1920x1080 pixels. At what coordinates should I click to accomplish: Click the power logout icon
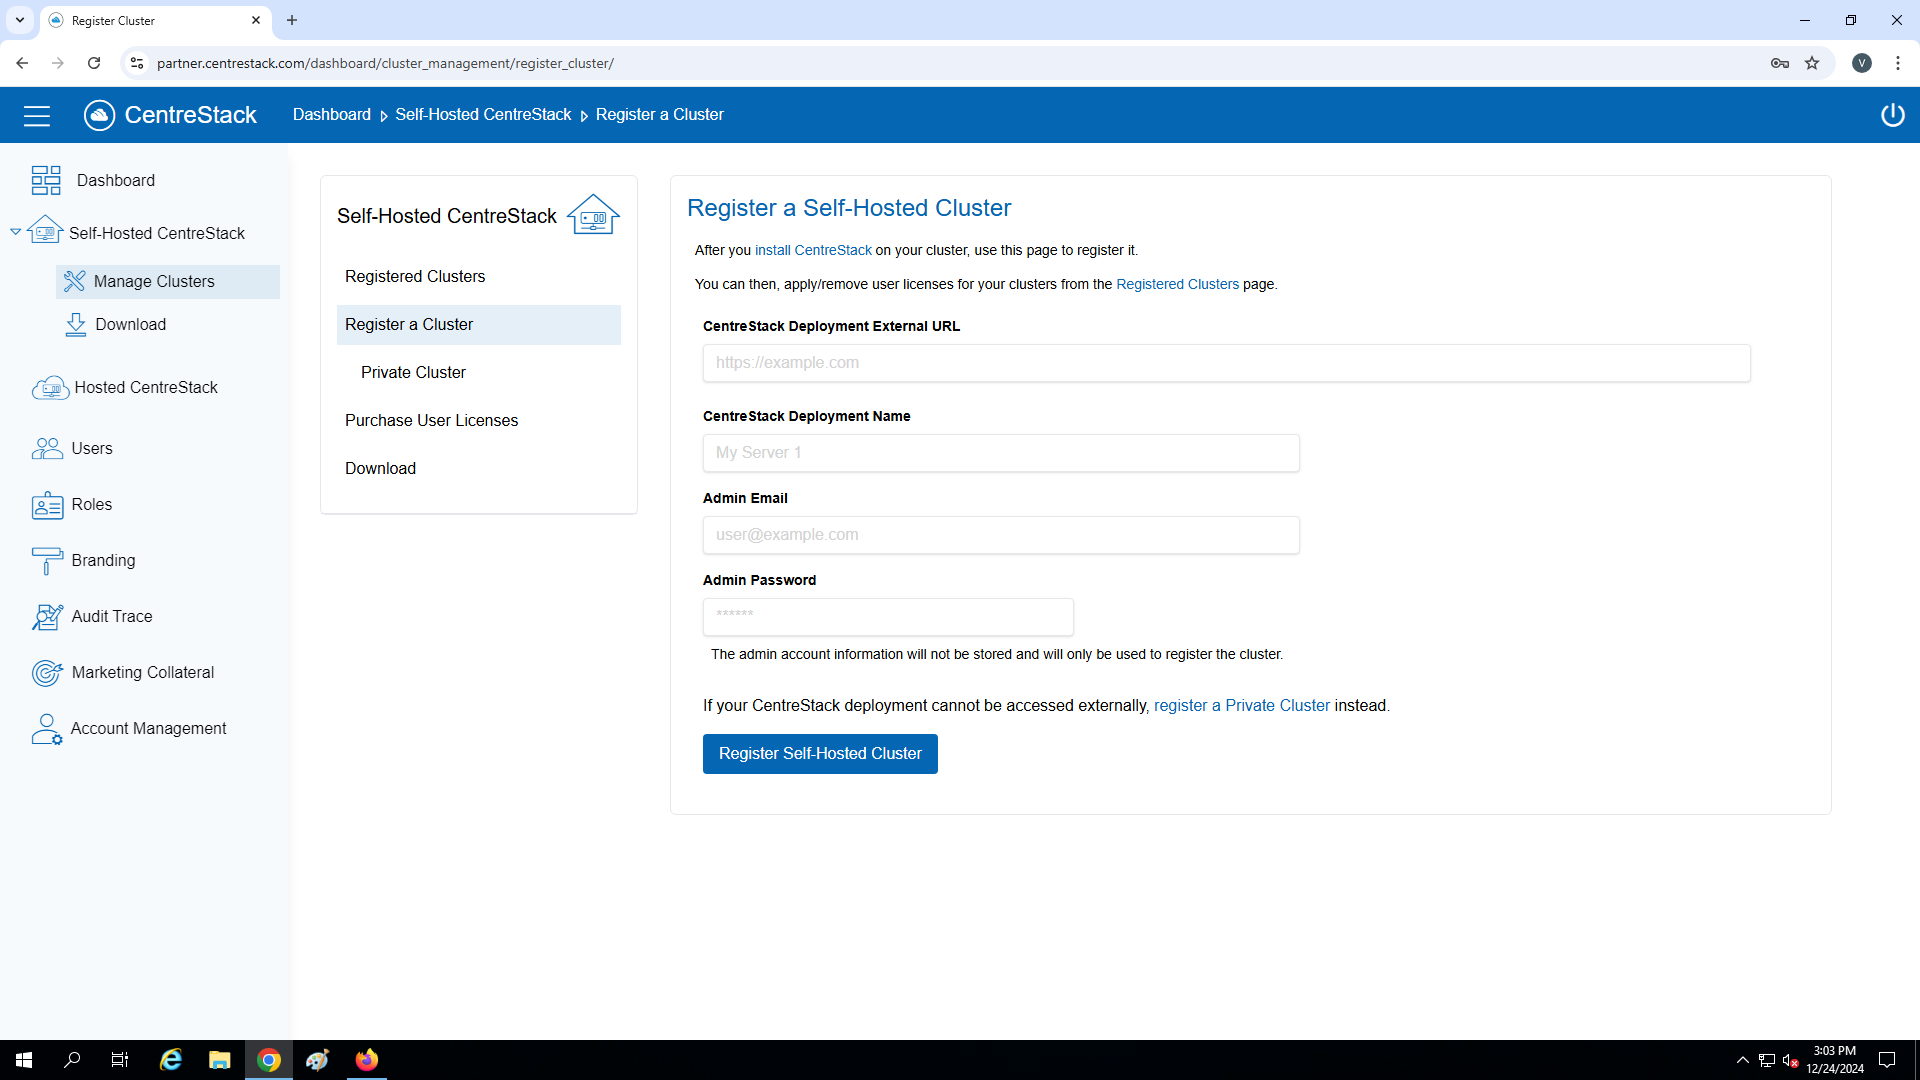coord(1892,115)
